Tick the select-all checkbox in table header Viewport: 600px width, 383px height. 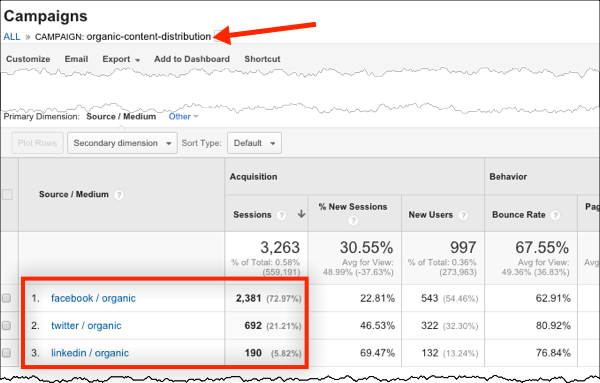[x=7, y=194]
